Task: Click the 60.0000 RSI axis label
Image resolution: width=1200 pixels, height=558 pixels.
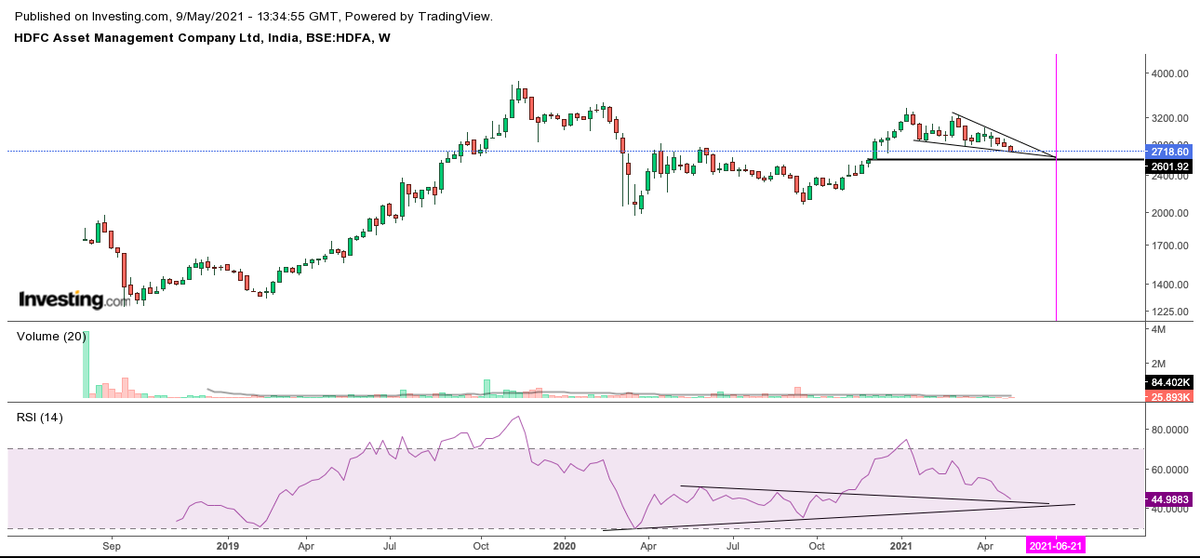Action: coord(1171,470)
